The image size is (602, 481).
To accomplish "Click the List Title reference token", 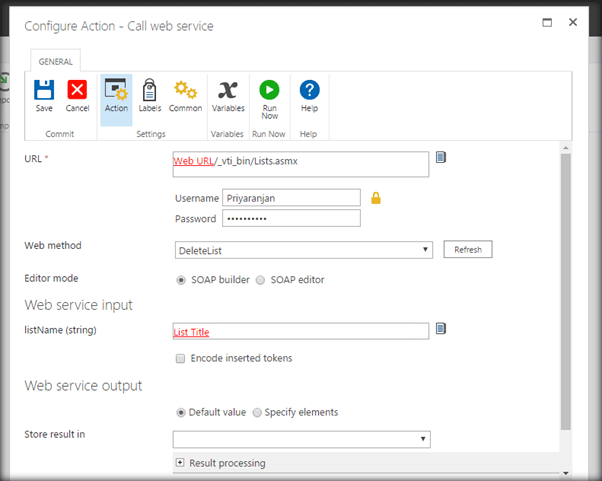I will click(x=192, y=332).
